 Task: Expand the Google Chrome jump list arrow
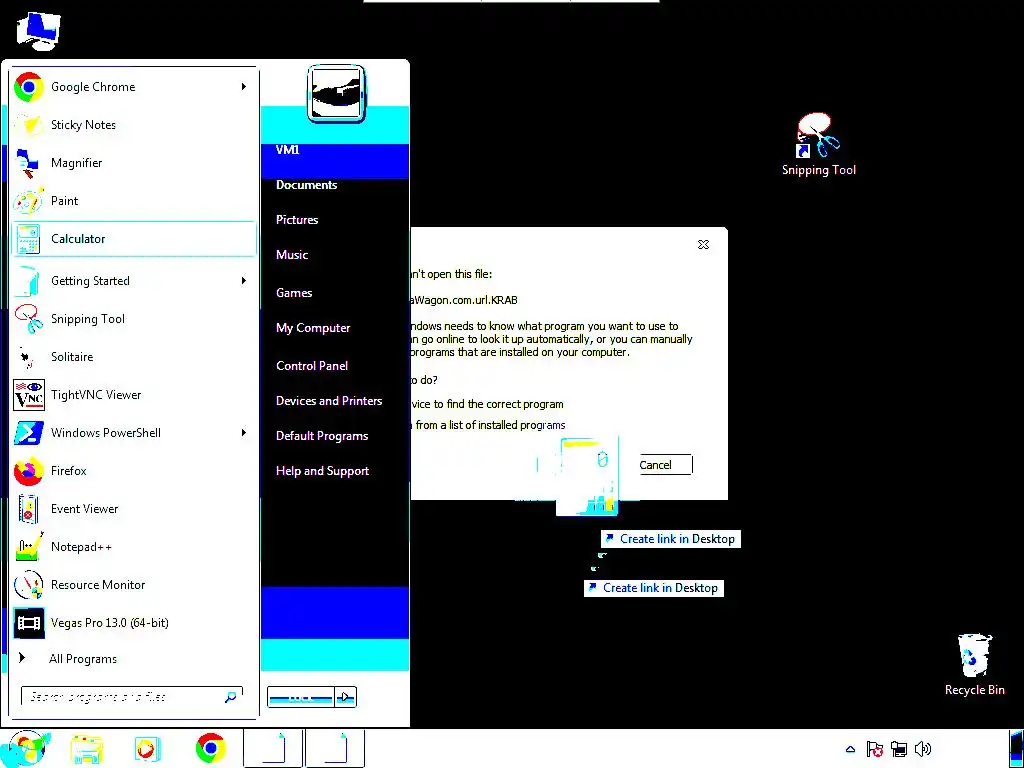click(x=244, y=87)
